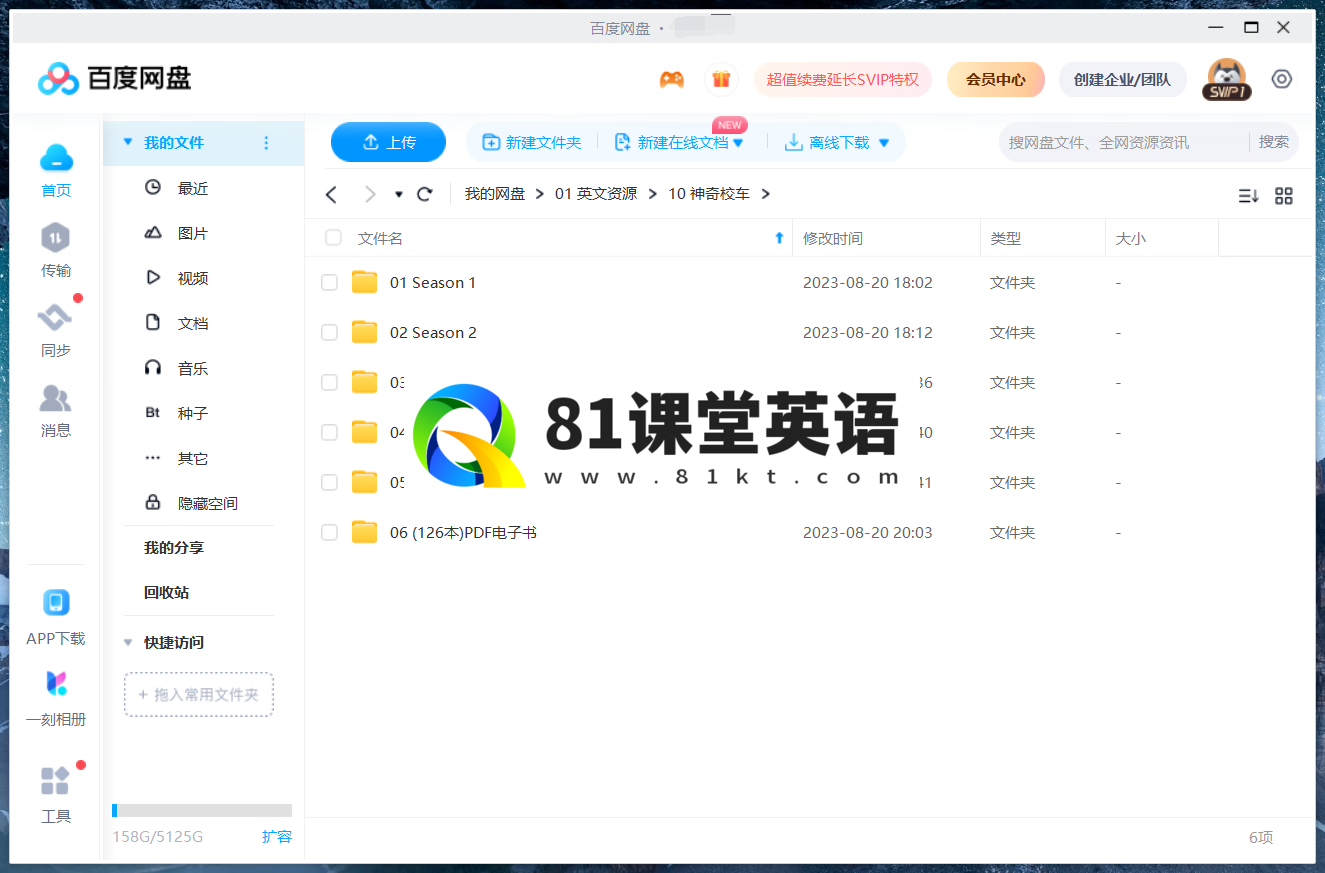Open the 传输 transfer panel

coord(56,238)
